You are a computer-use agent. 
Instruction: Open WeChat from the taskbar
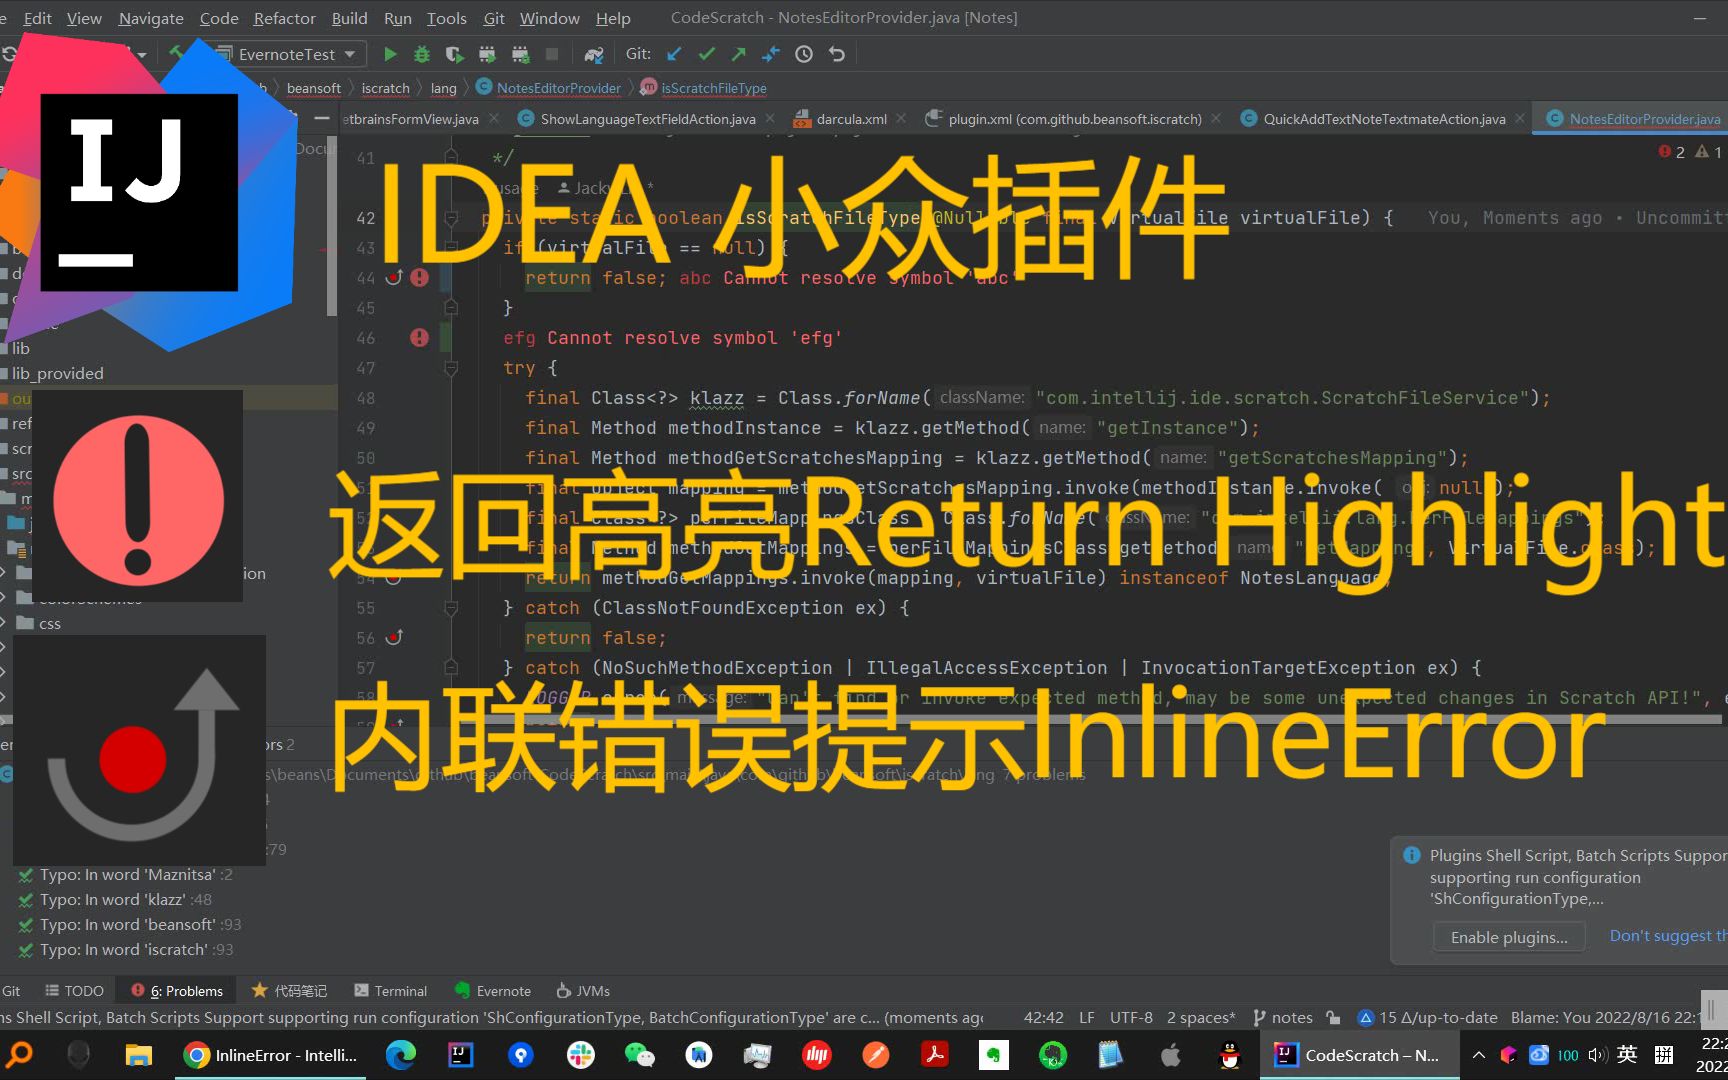639,1055
